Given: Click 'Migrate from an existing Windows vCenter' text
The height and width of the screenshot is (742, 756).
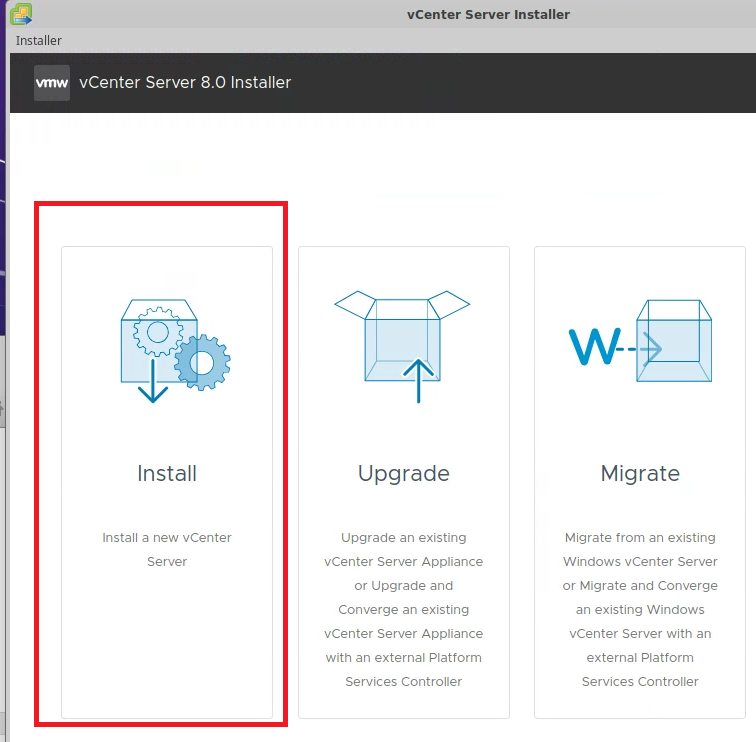Looking at the screenshot, I should [640, 609].
